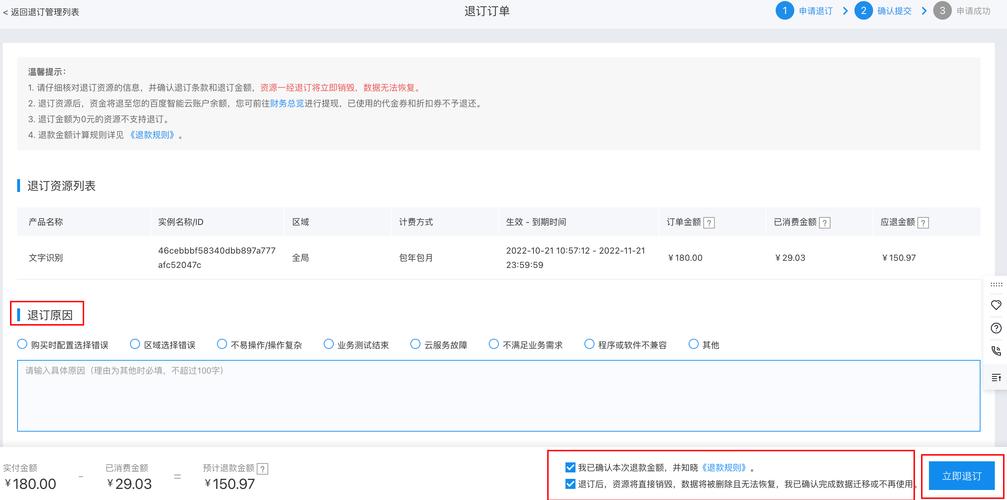This screenshot has height=500, width=1007.
Task: Select reason 程序或软件不兼容
Action: point(589,344)
